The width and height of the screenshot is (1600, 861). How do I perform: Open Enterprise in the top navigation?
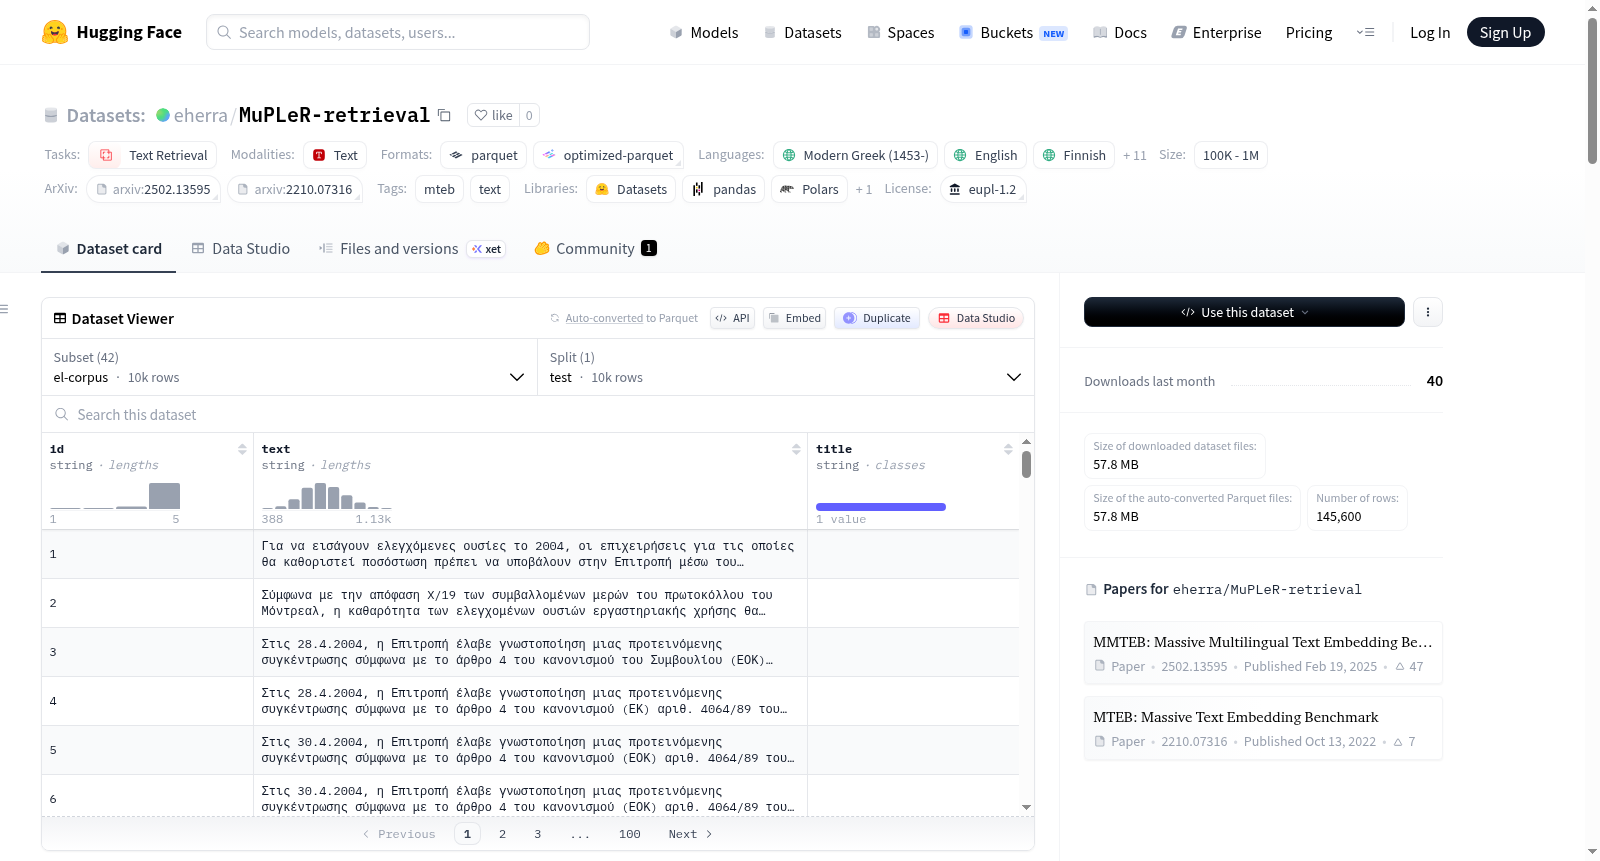(1217, 32)
